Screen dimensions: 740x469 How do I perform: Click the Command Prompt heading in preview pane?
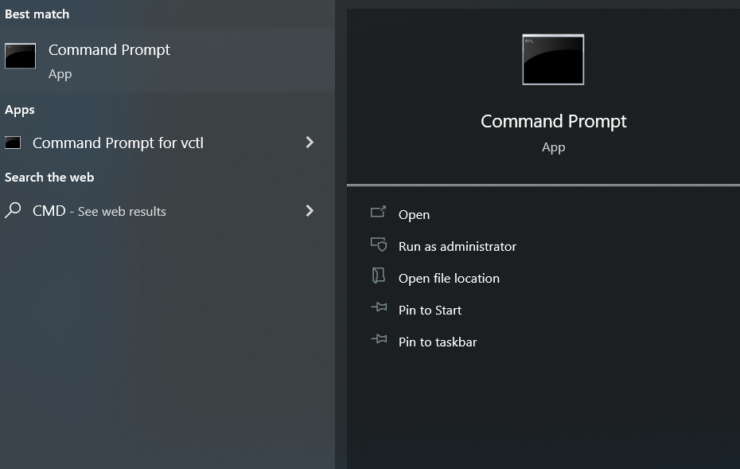(x=553, y=121)
